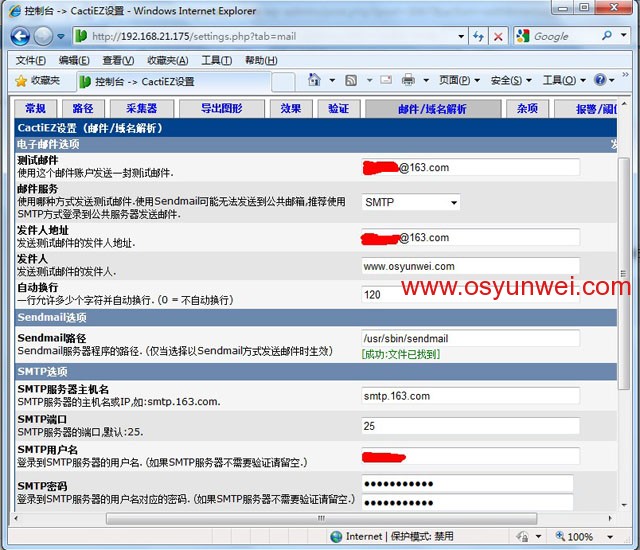Expand the Print options dropdown arrow
Image resolution: width=640 pixels, height=550 pixels.
[x=426, y=80]
